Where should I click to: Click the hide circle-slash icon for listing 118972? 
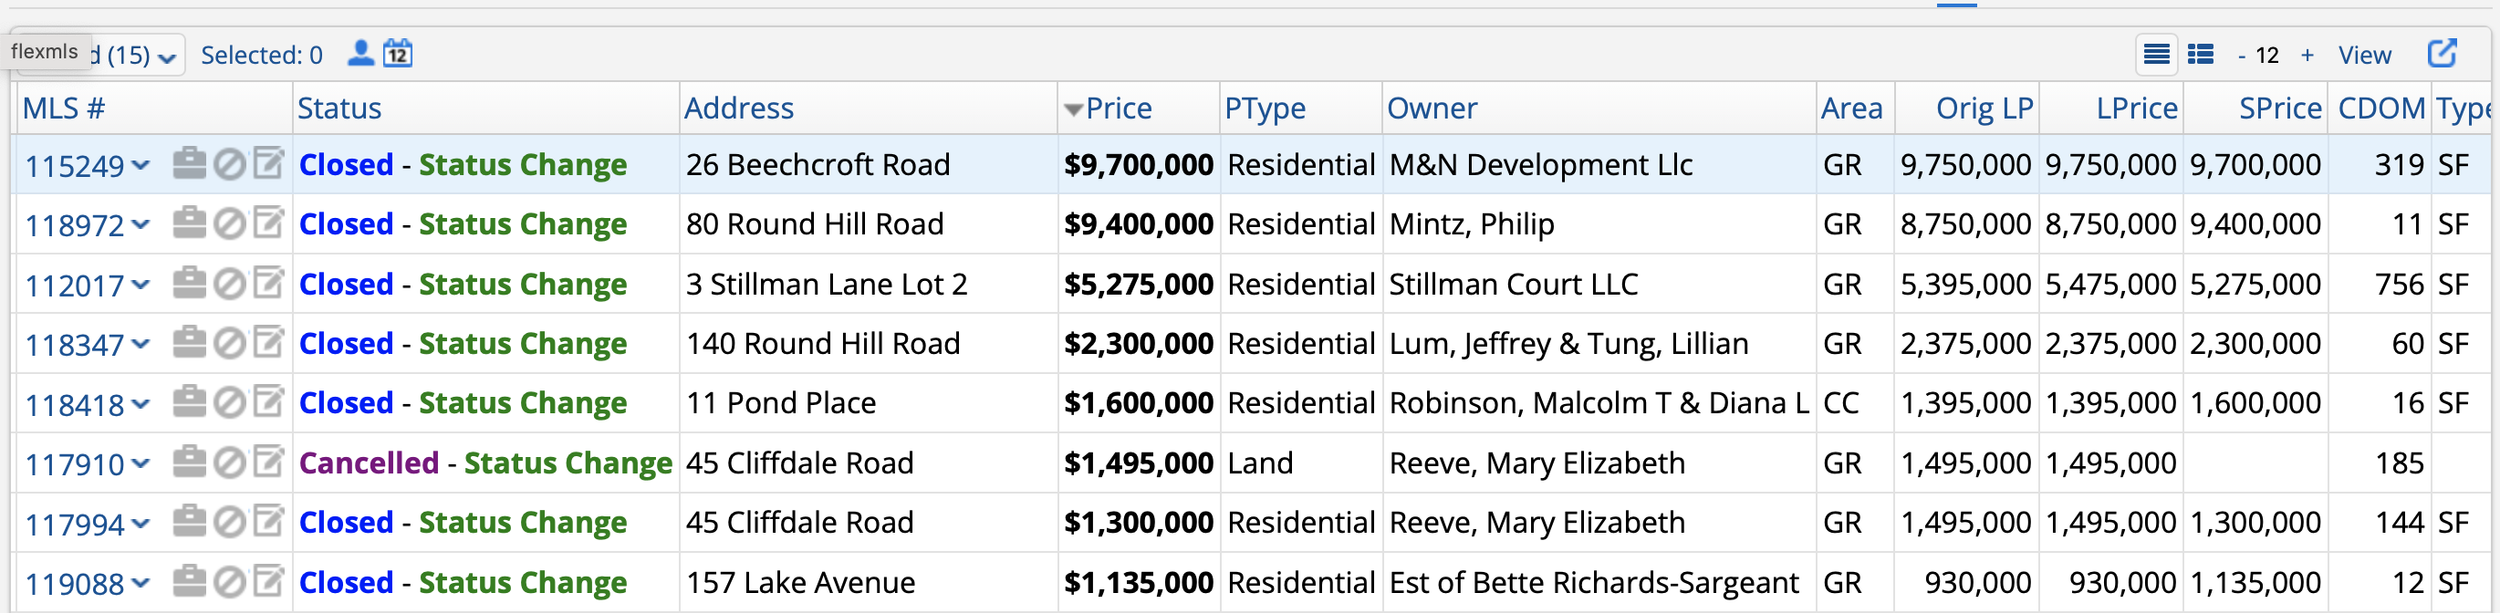click(230, 223)
